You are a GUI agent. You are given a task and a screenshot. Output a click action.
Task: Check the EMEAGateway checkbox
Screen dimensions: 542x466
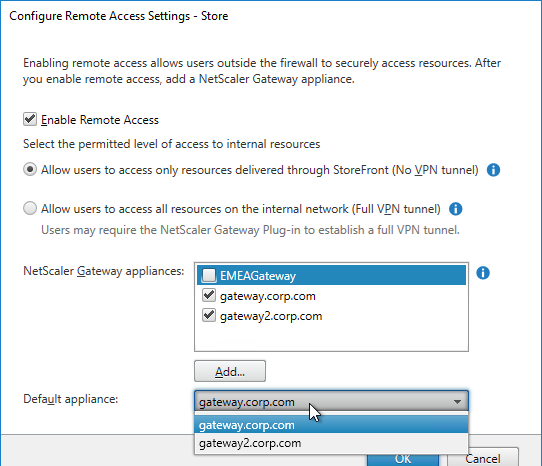click(x=209, y=276)
